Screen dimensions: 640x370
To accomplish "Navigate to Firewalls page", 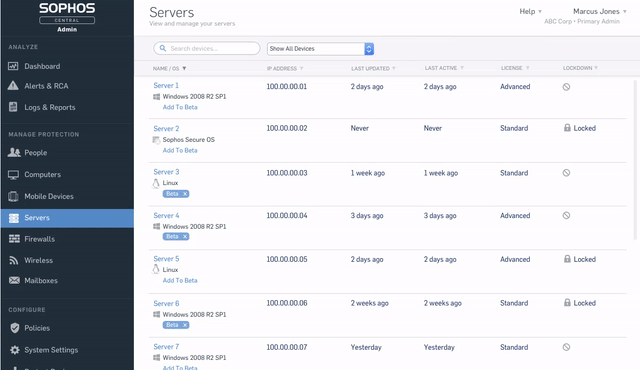I will [x=39, y=239].
